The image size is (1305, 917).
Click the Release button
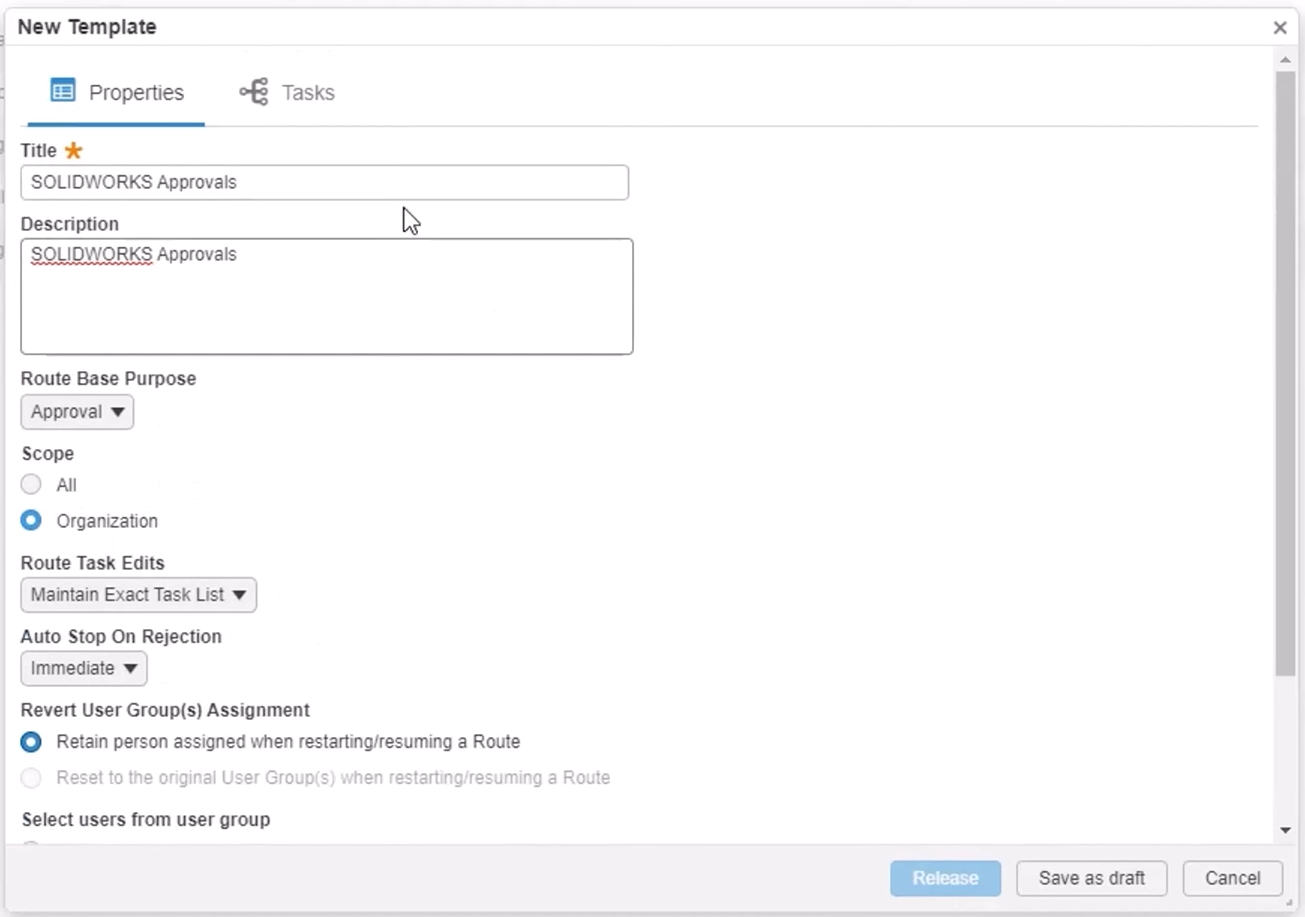click(x=944, y=878)
